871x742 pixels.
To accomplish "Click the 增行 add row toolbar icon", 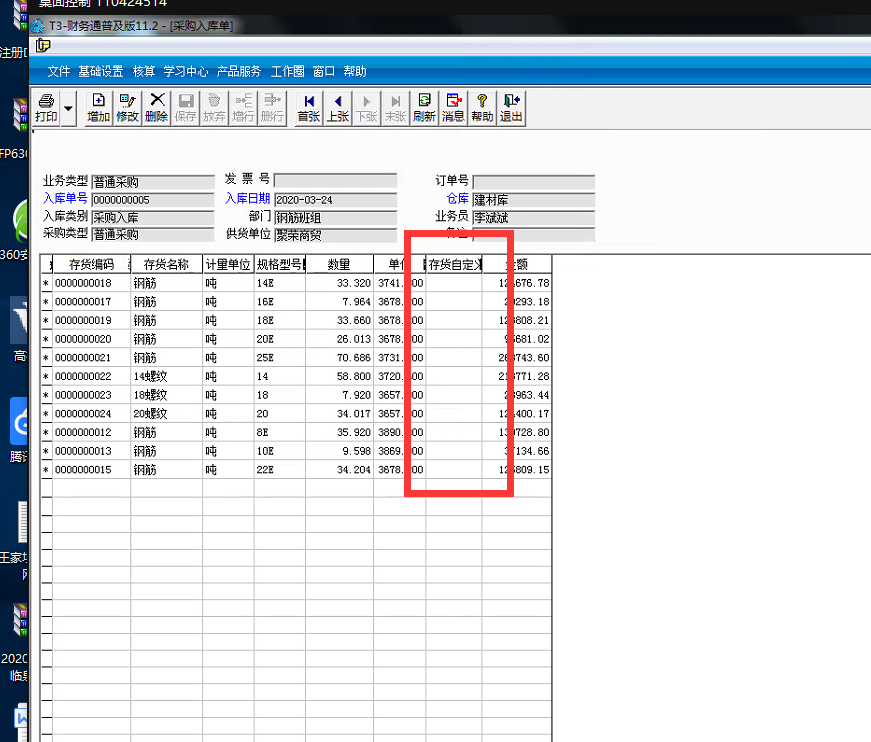I will tap(243, 108).
